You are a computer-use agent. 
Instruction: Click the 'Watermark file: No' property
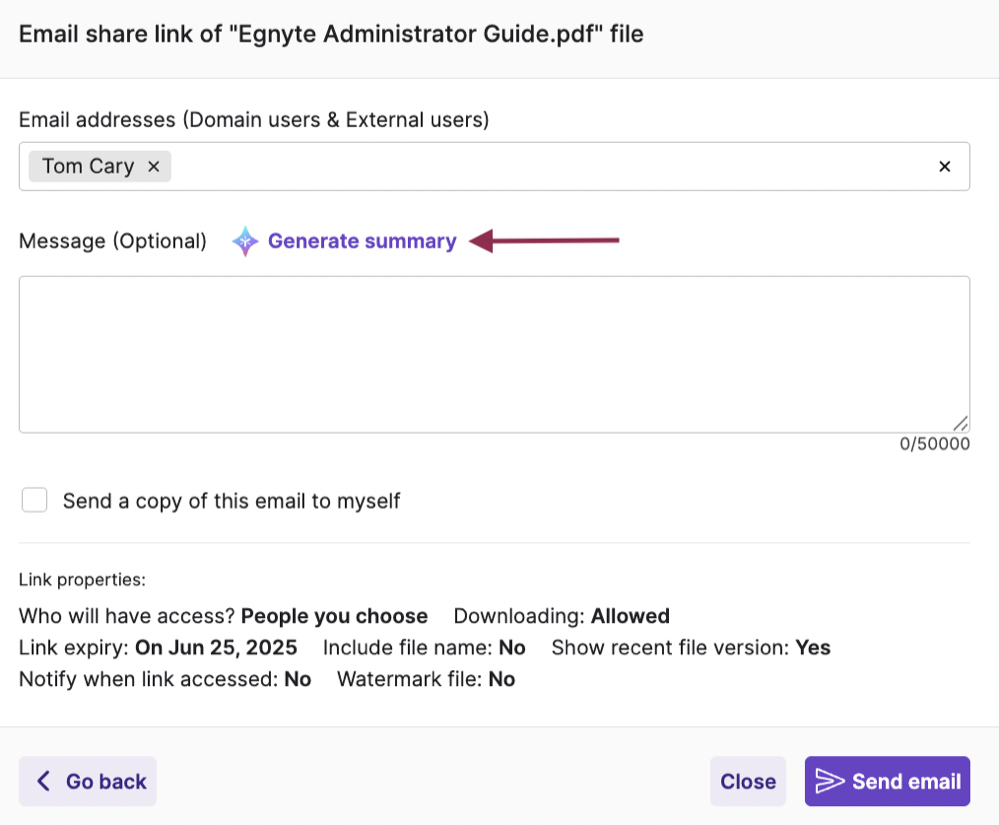(x=426, y=680)
